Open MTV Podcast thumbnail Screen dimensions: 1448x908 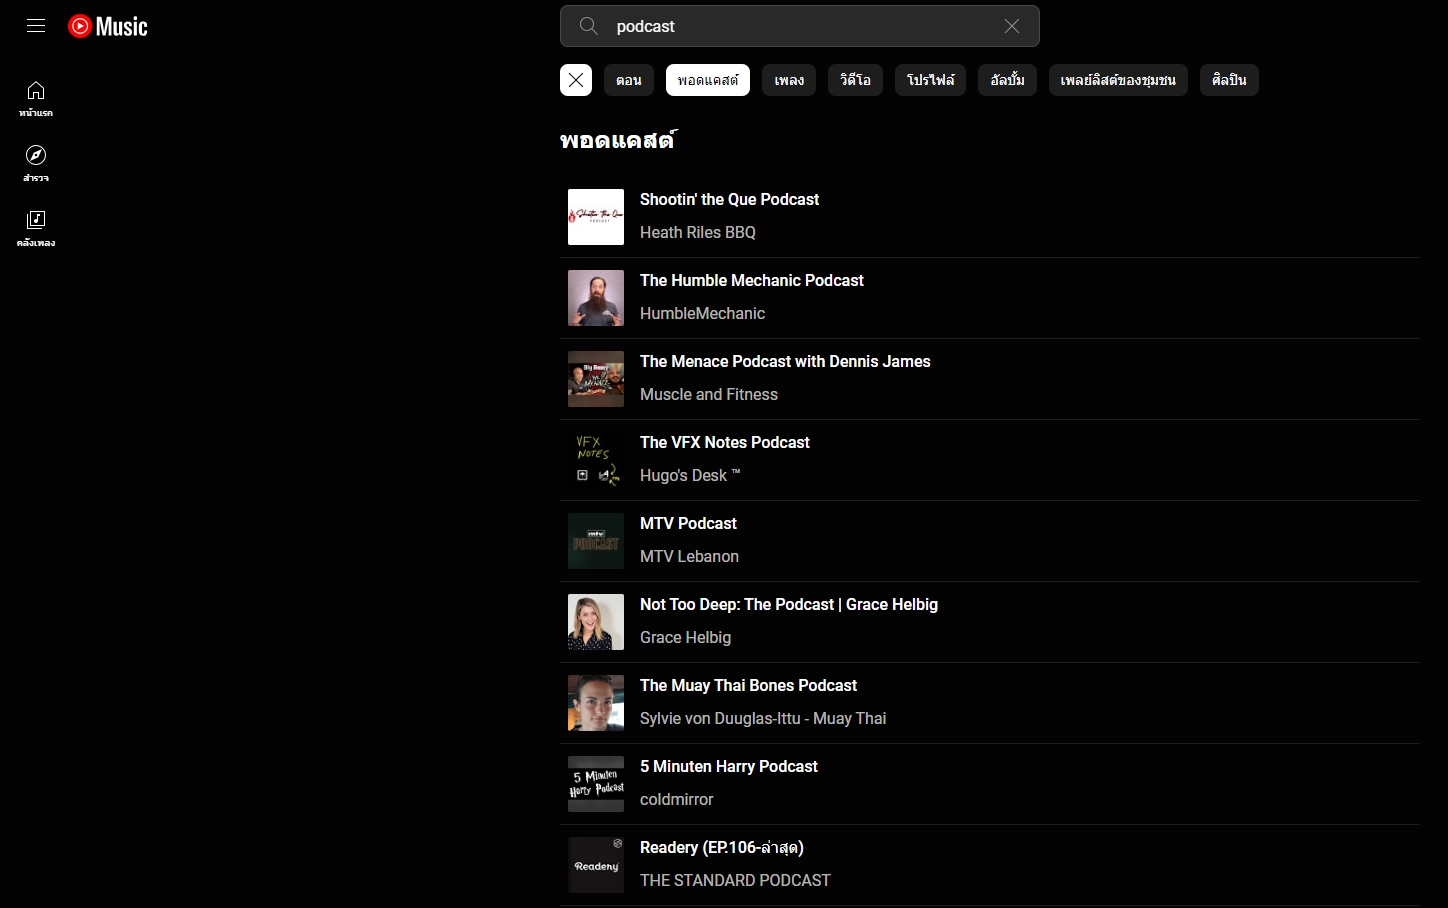596,541
